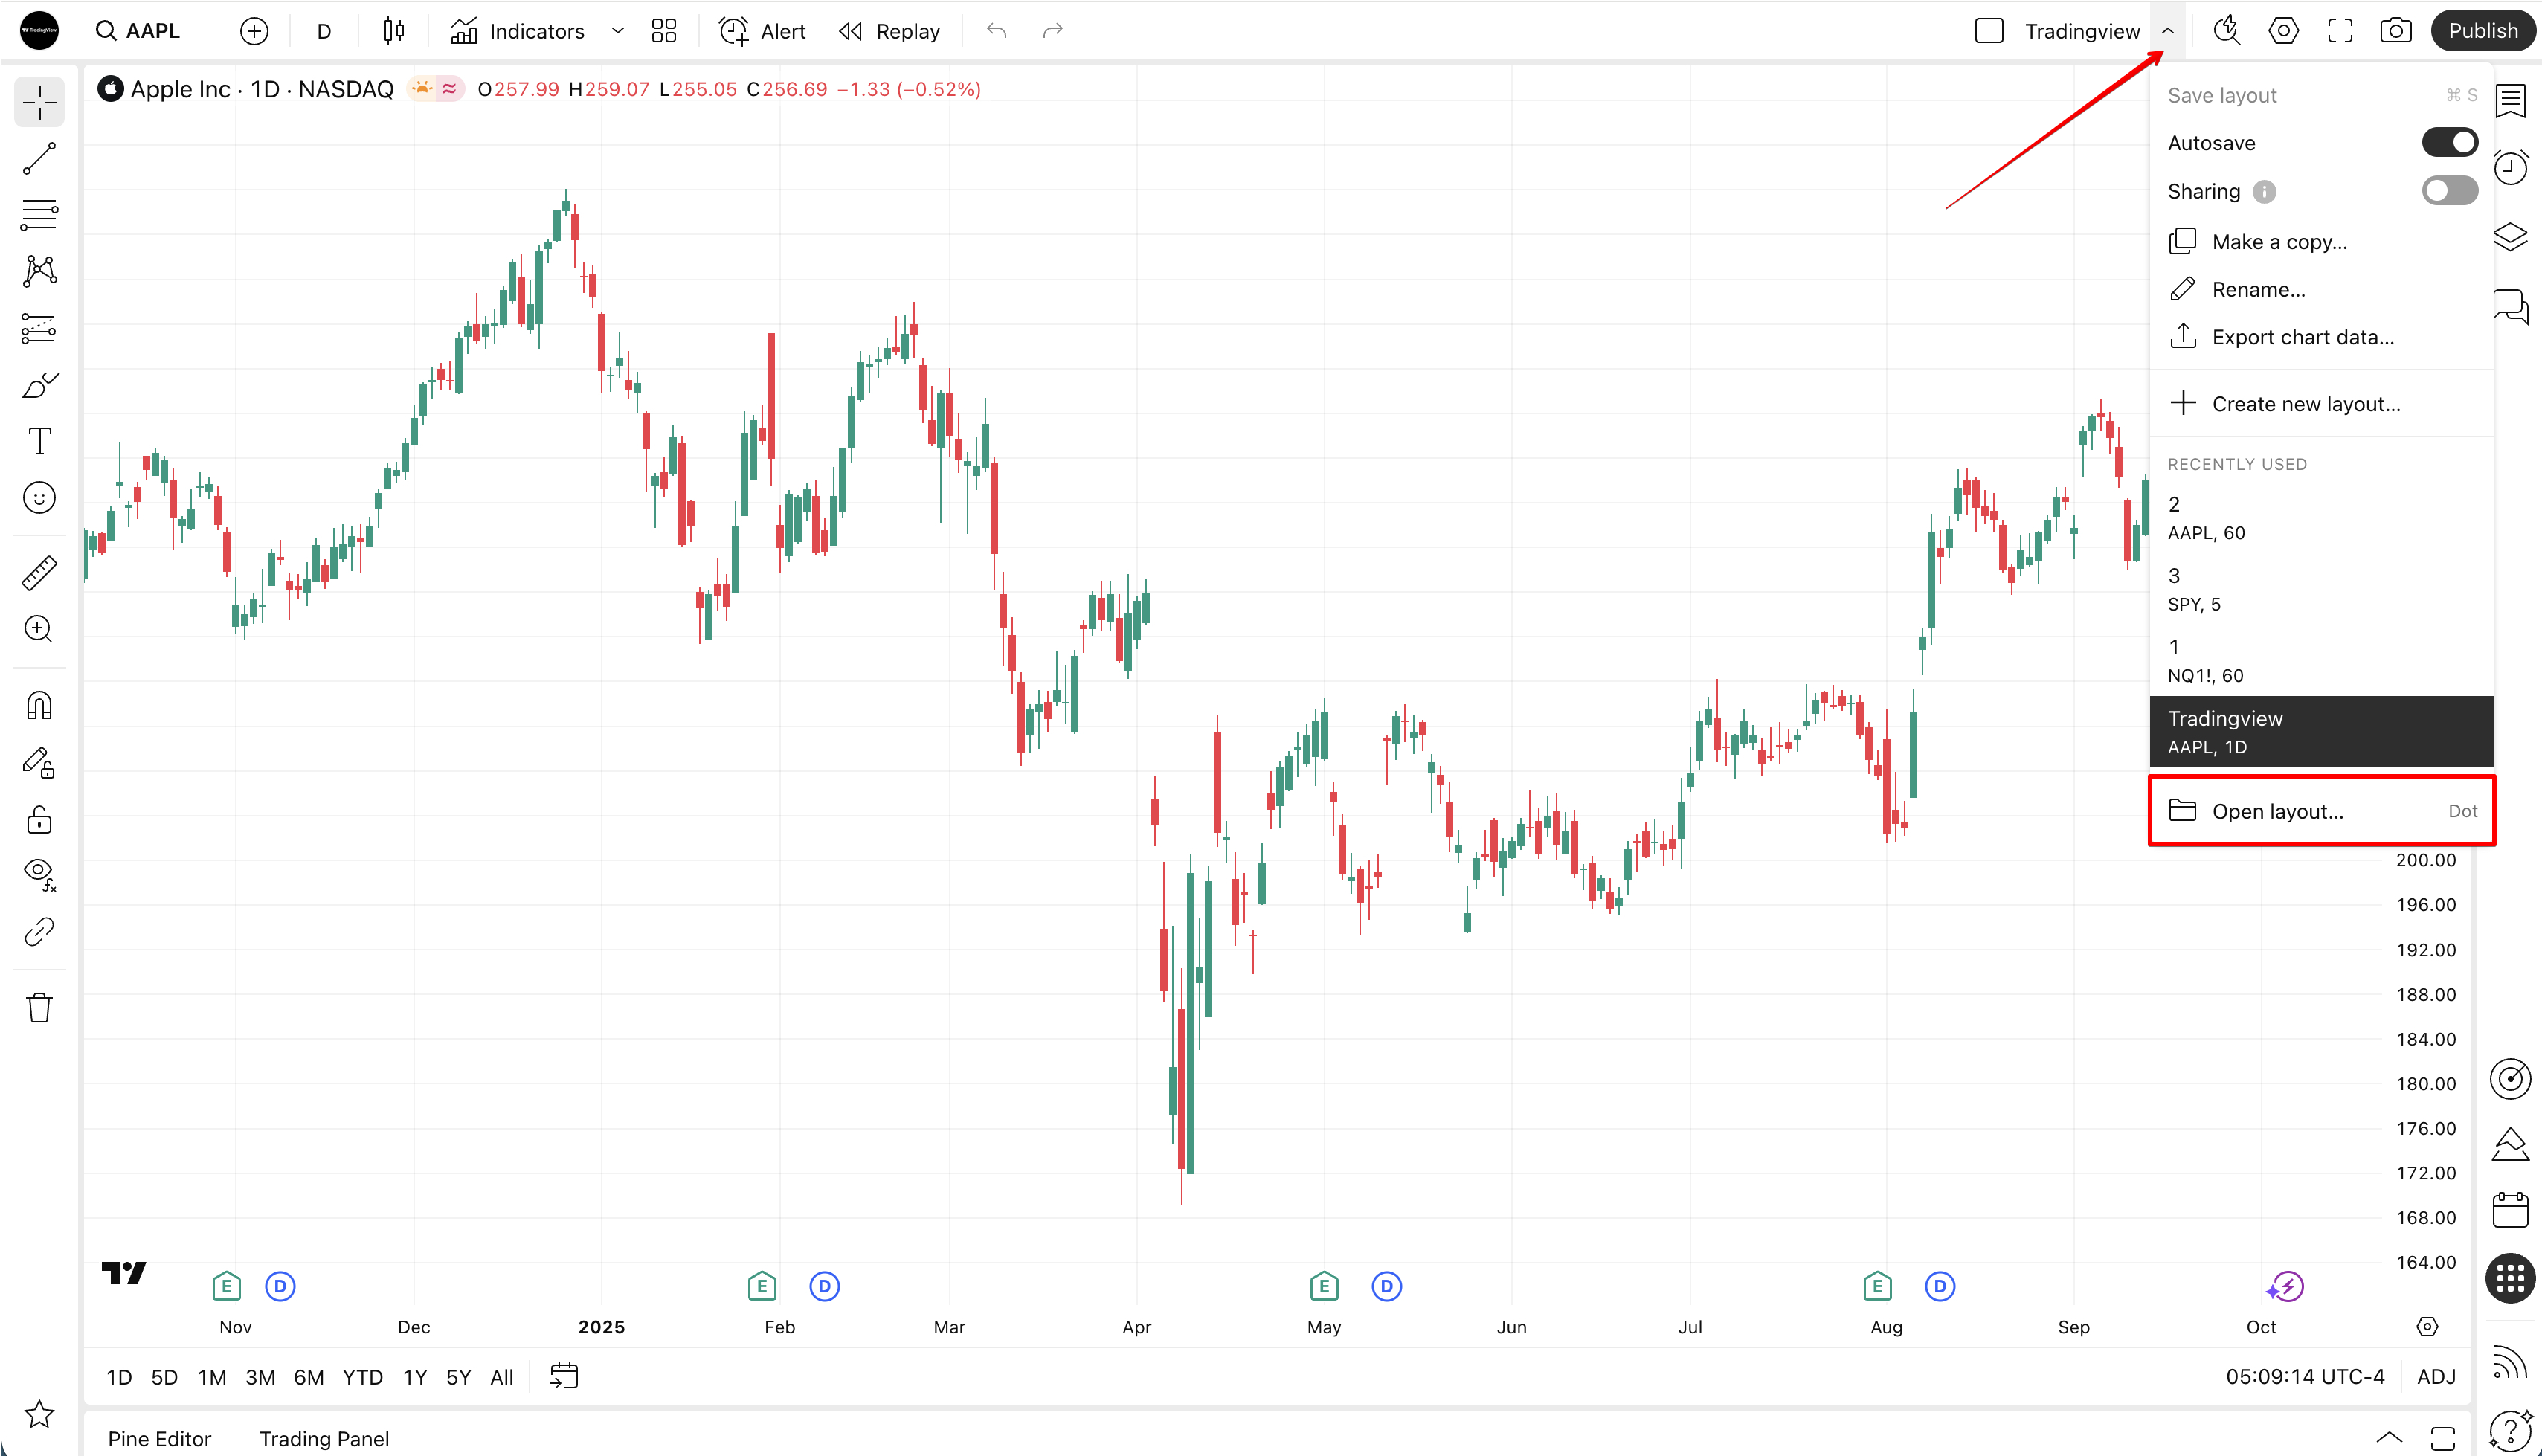
Task: Click the candlestick chart style icon
Action: pyautogui.click(x=394, y=31)
